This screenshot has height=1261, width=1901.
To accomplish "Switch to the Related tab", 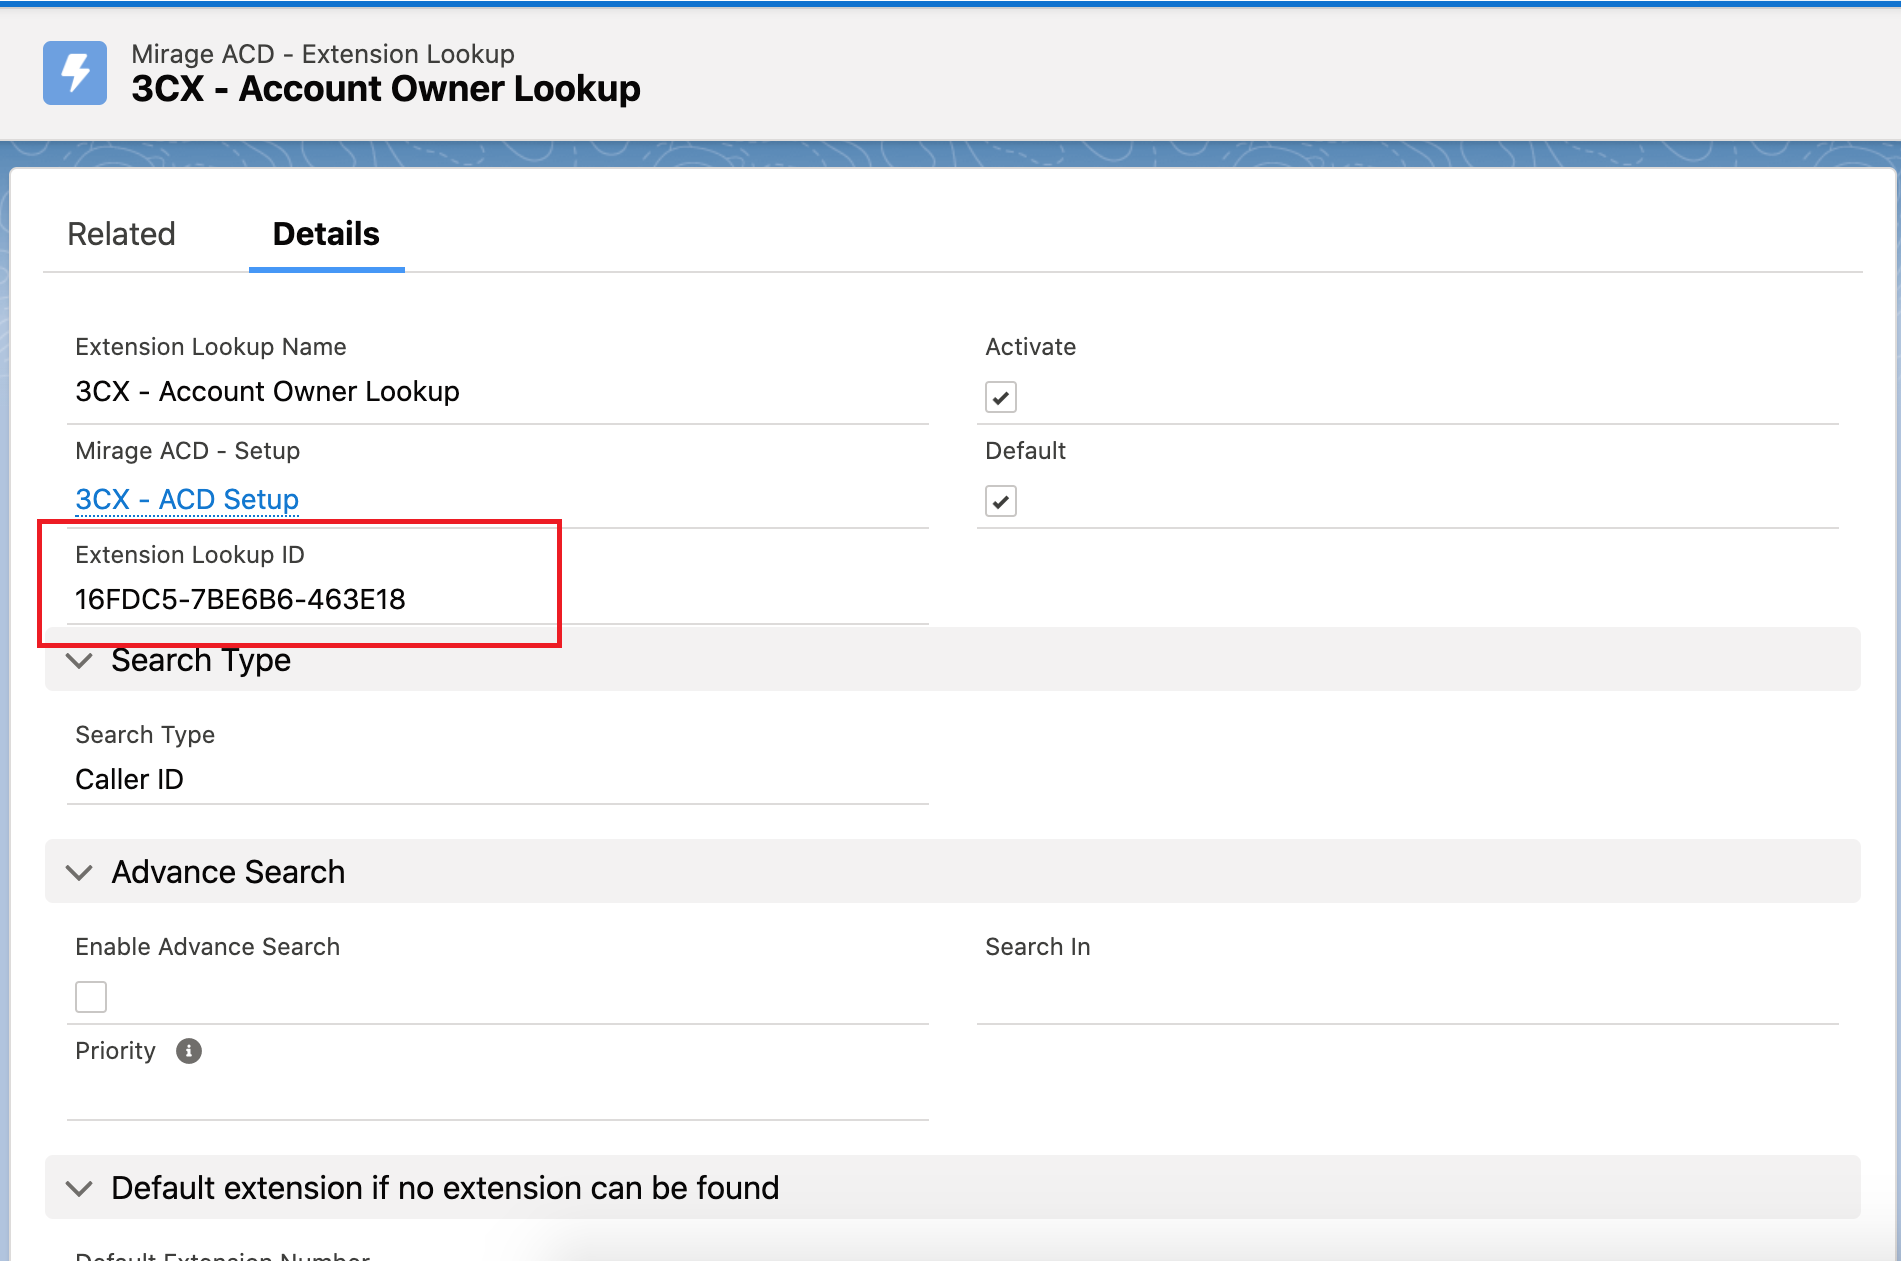I will coord(121,234).
